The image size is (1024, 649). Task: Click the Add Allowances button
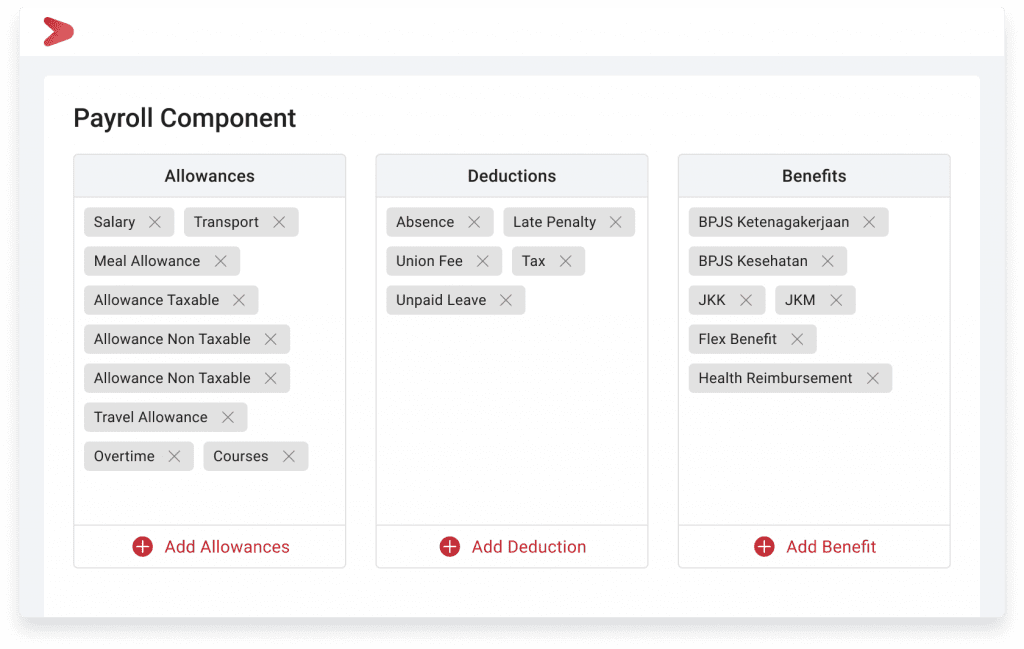[x=211, y=547]
